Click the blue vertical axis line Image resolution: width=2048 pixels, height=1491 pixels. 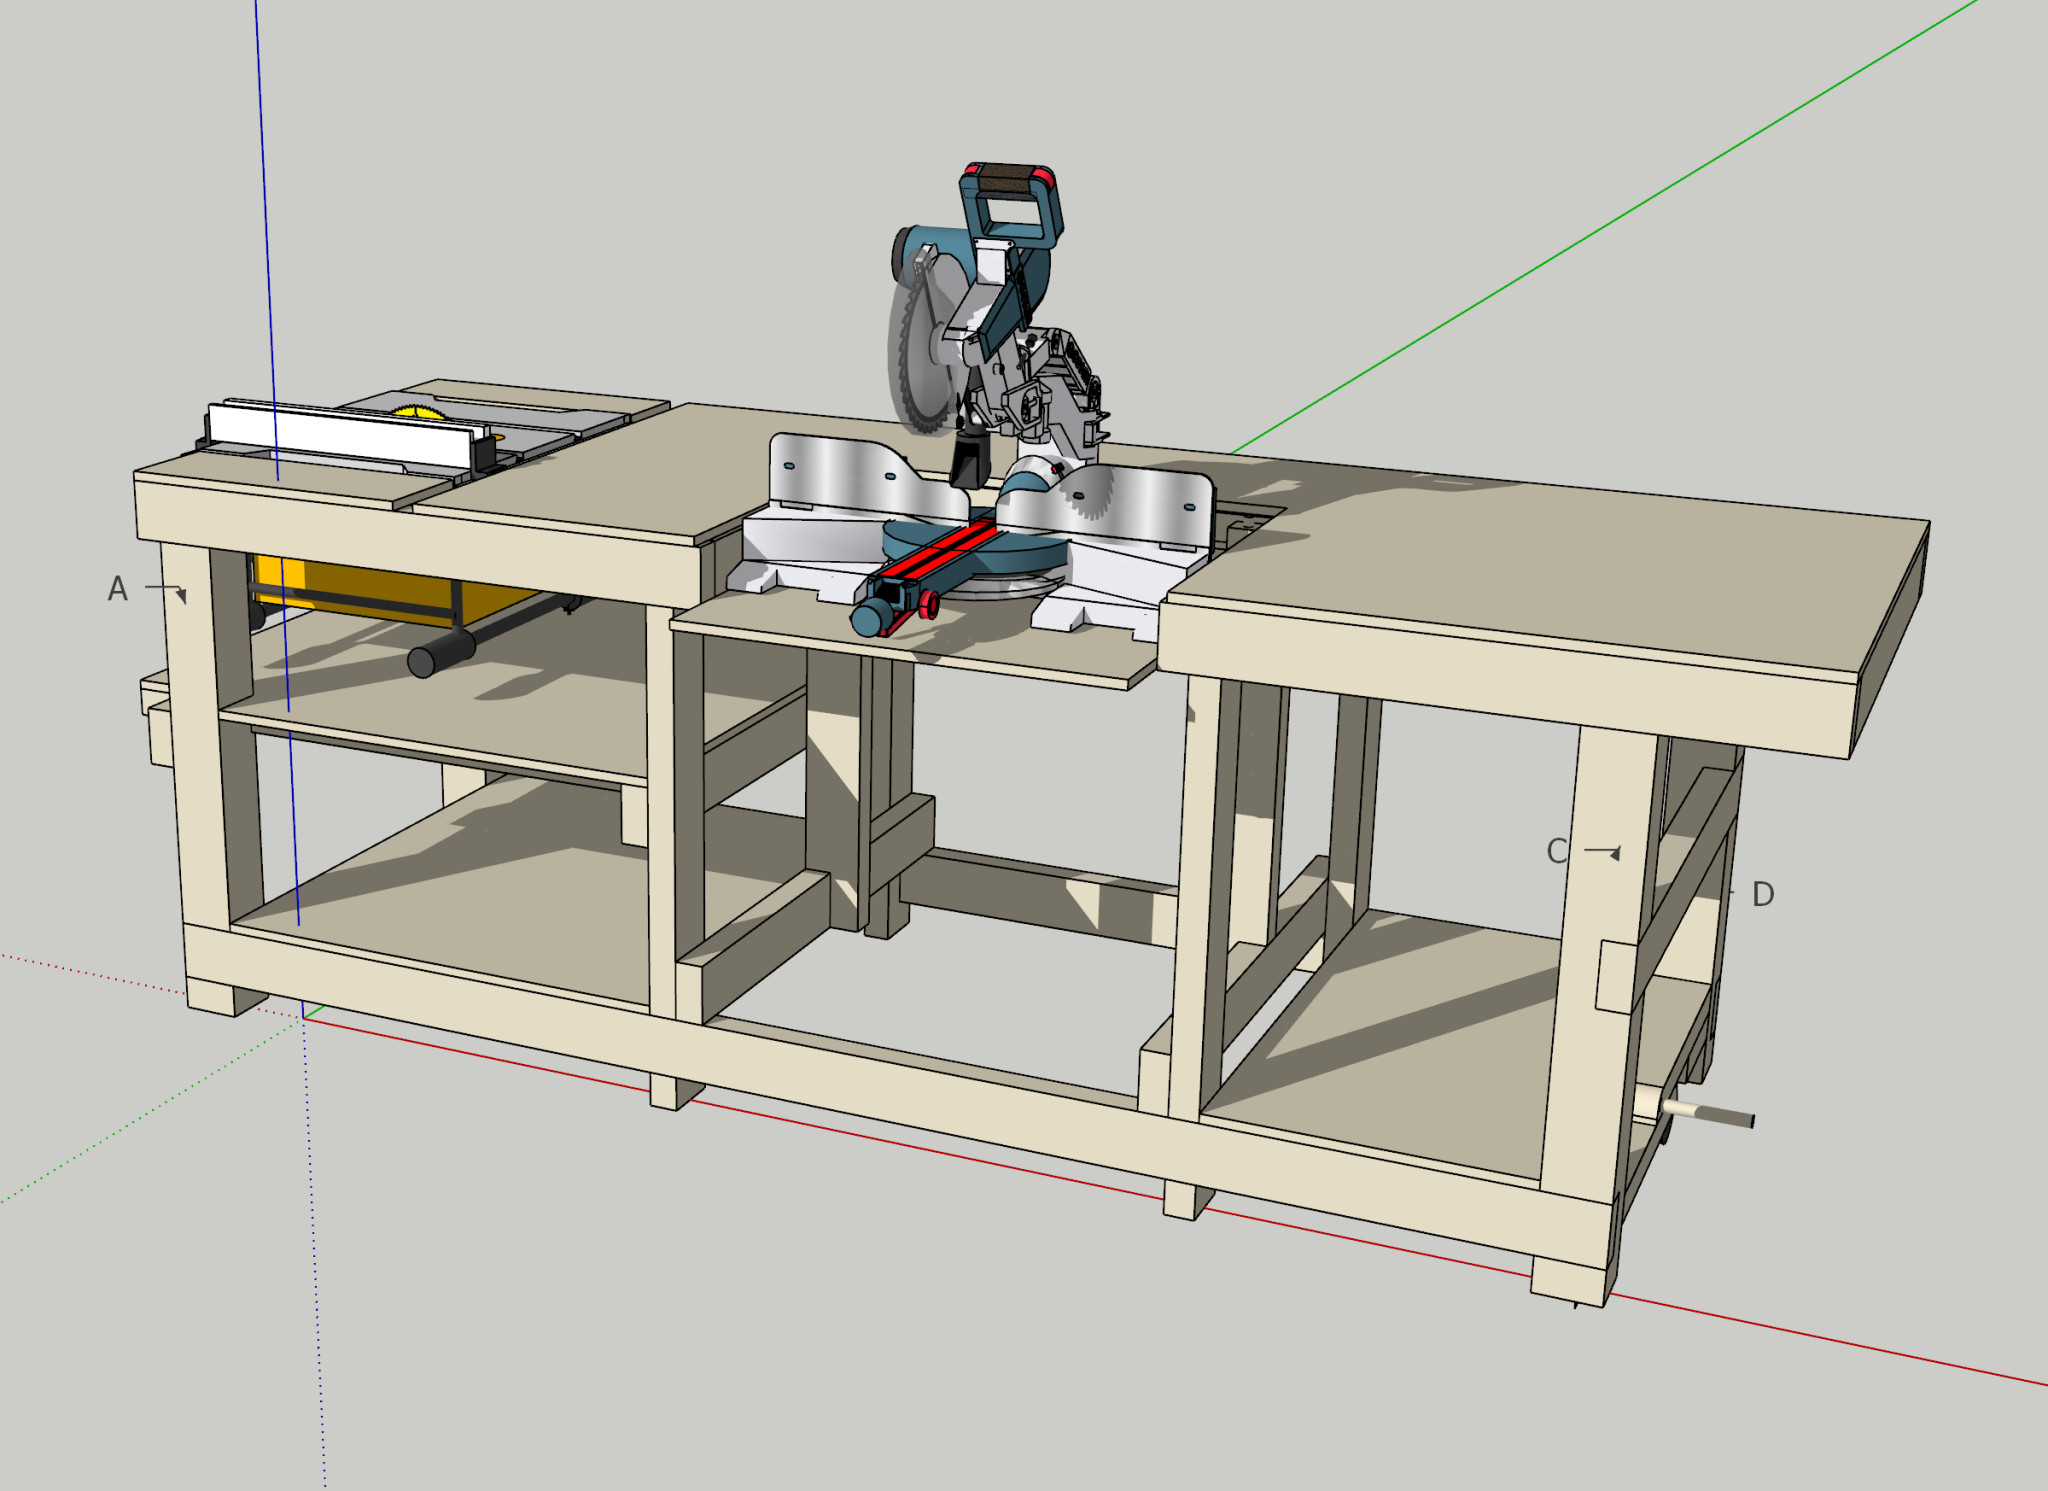click(x=263, y=200)
